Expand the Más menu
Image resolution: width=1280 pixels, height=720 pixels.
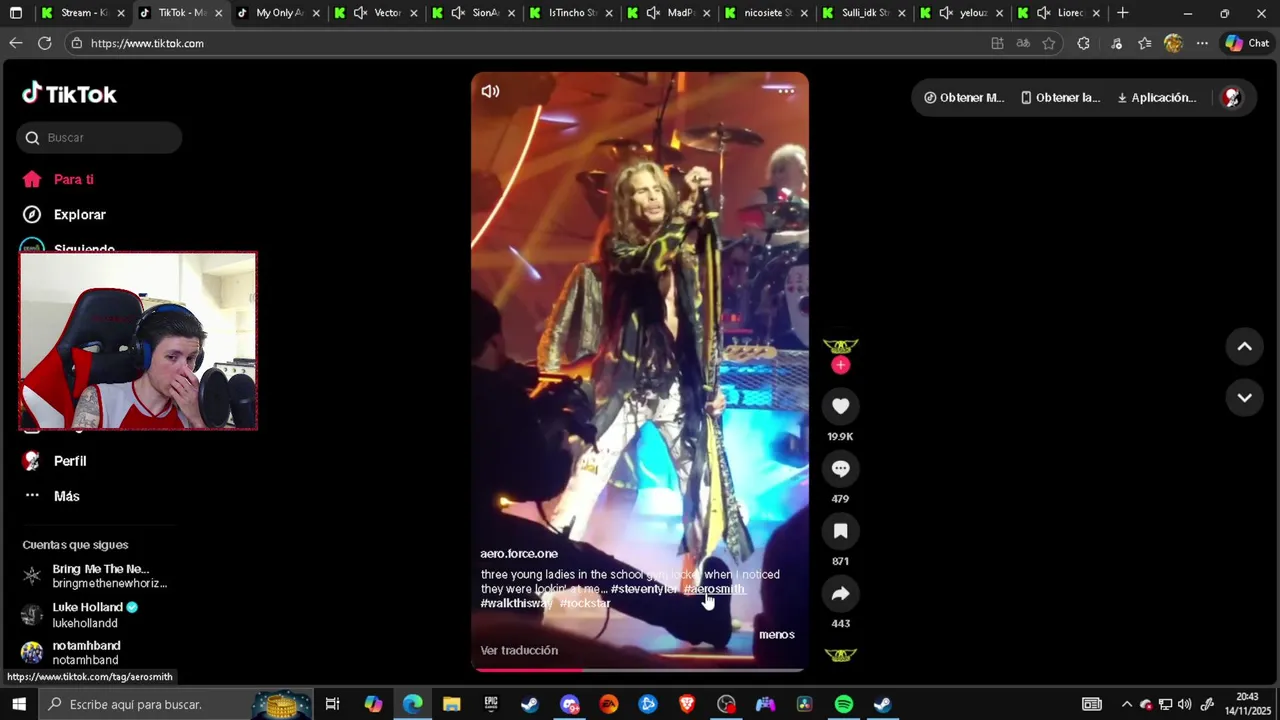[66, 496]
